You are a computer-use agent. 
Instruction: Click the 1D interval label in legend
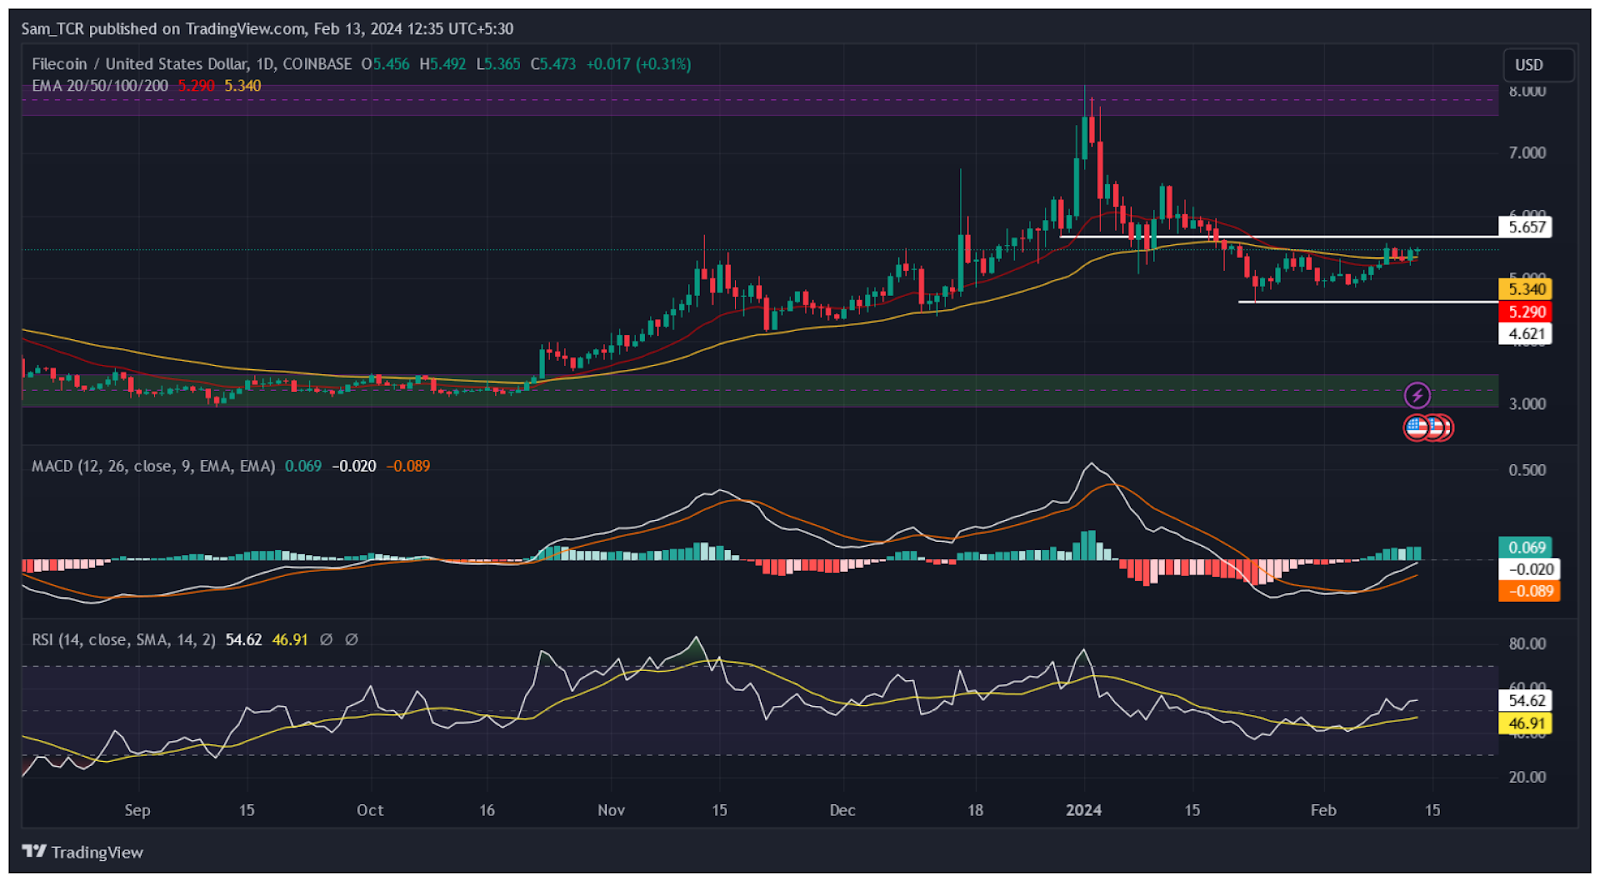[265, 64]
